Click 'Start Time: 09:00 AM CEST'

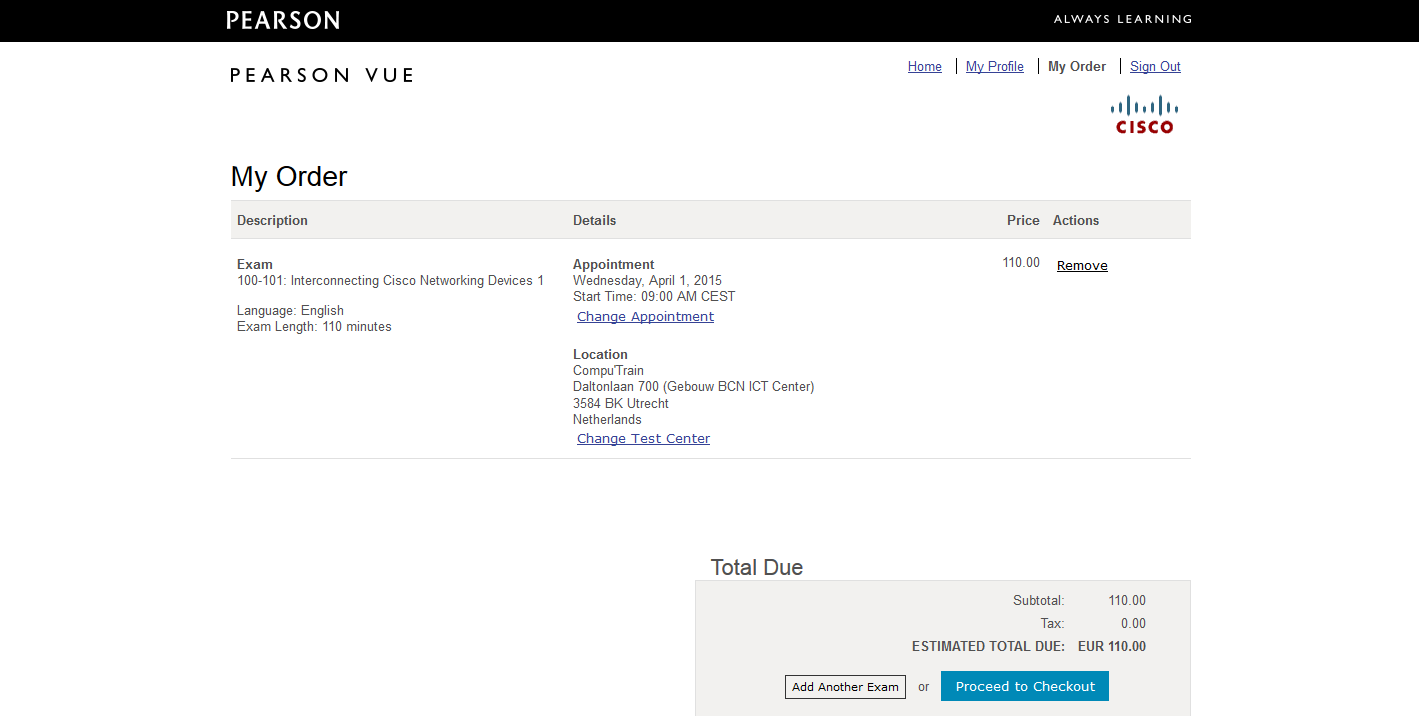coord(654,297)
